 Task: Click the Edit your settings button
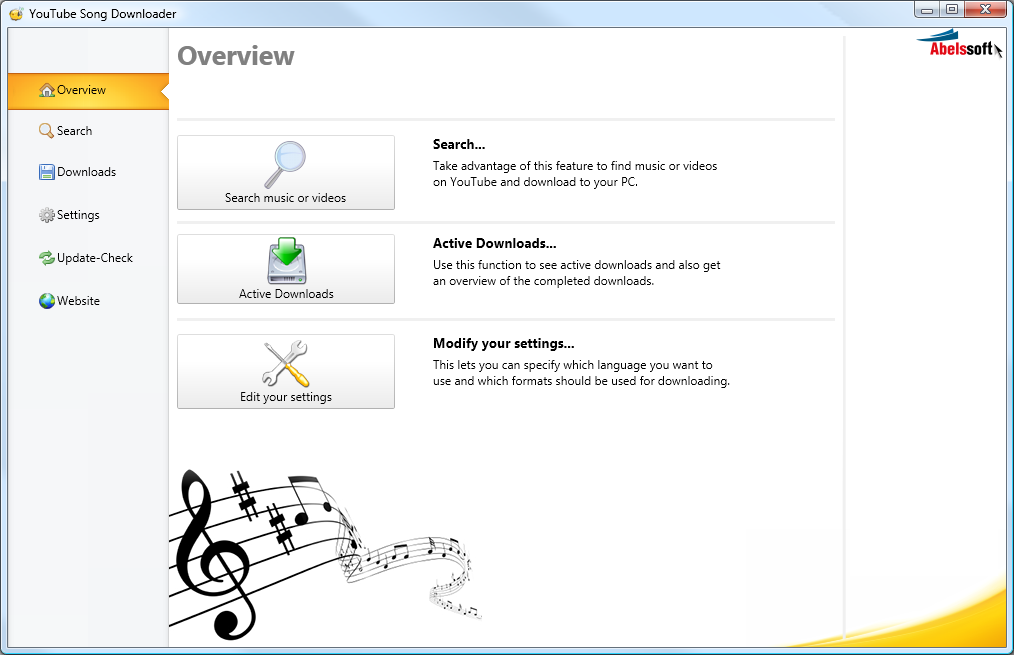coord(286,371)
